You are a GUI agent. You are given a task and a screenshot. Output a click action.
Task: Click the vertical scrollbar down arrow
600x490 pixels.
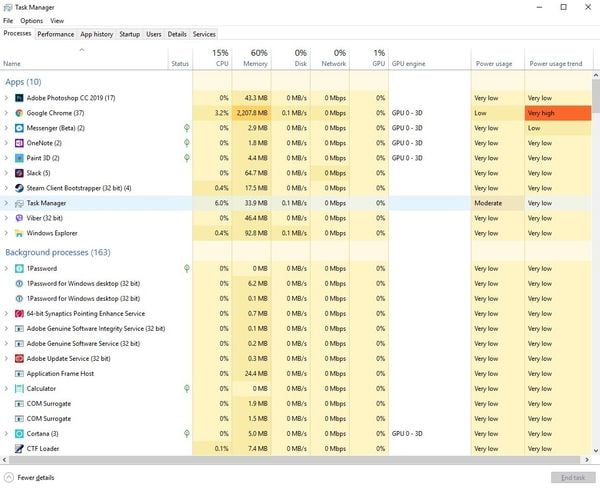pos(596,451)
